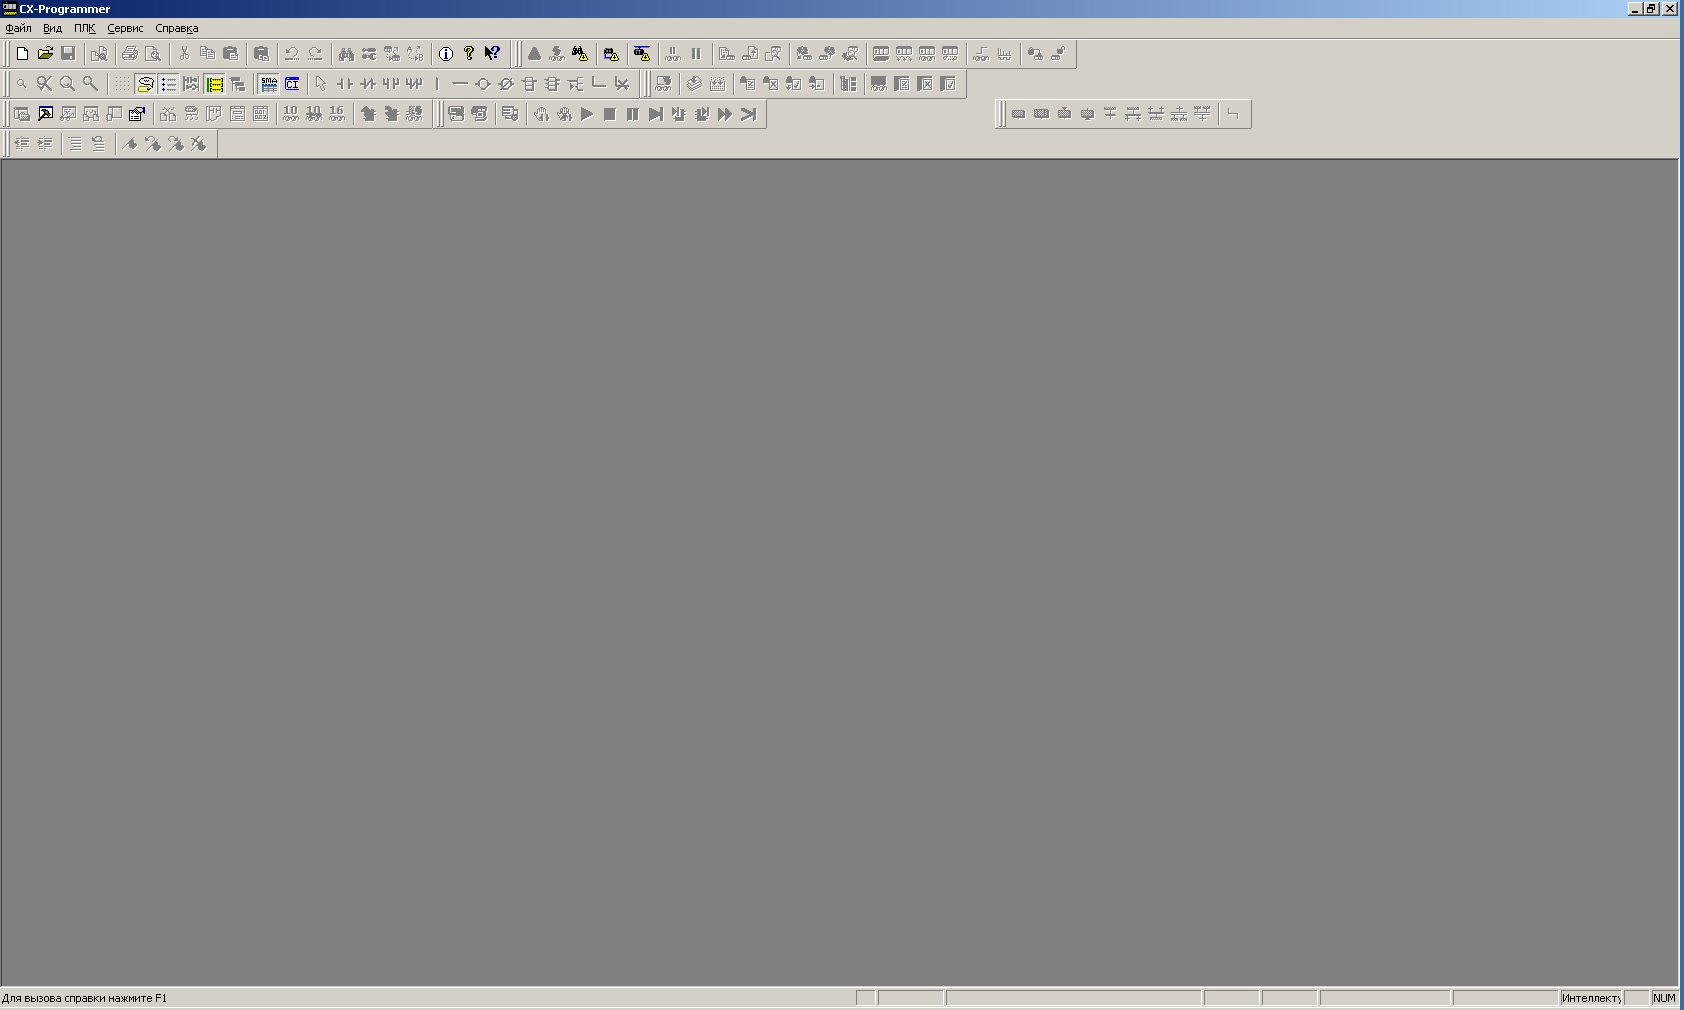Activate the context help arrow icon
The height and width of the screenshot is (1010, 1684).
point(492,54)
